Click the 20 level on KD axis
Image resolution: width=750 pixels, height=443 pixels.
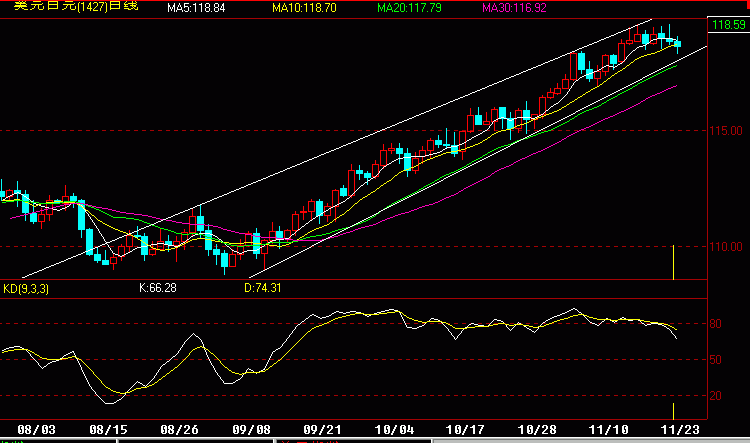tap(716, 396)
